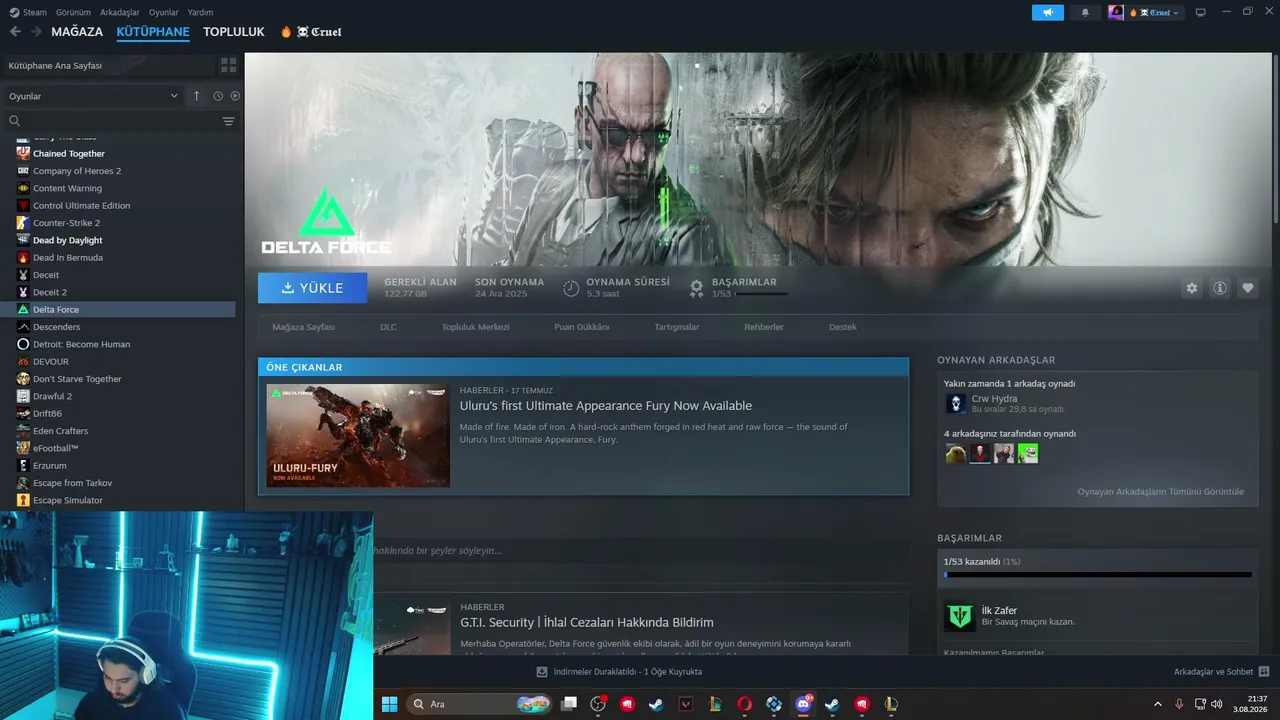Screen dimensions: 1280x720
Task: Open the Uluru's first Ultimate Appearance news headline
Action: [606, 406]
